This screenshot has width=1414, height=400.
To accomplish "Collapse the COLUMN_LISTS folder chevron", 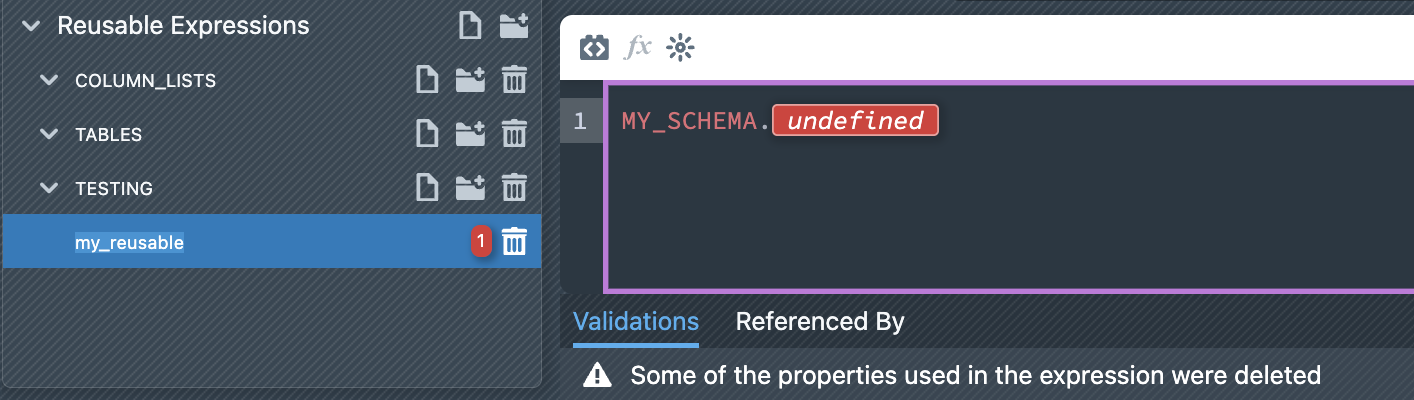I will point(50,80).
